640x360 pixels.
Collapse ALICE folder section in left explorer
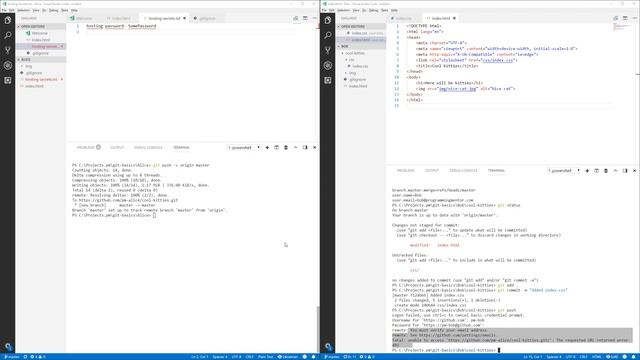tap(41, 60)
